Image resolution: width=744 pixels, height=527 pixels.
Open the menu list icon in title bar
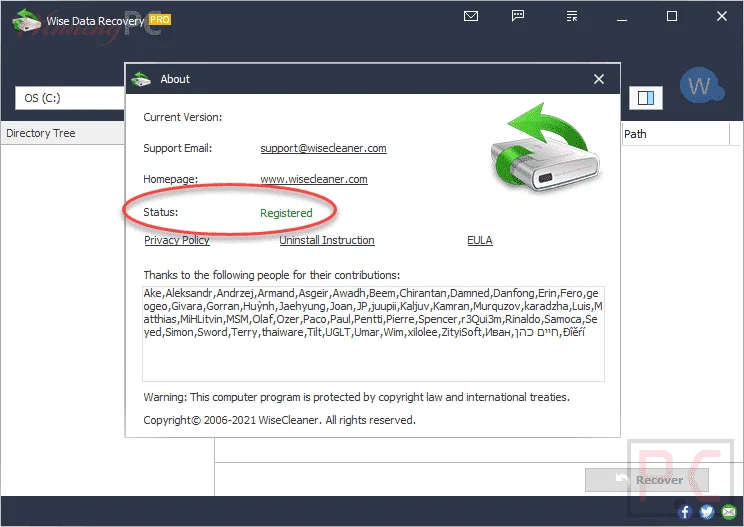(x=572, y=16)
